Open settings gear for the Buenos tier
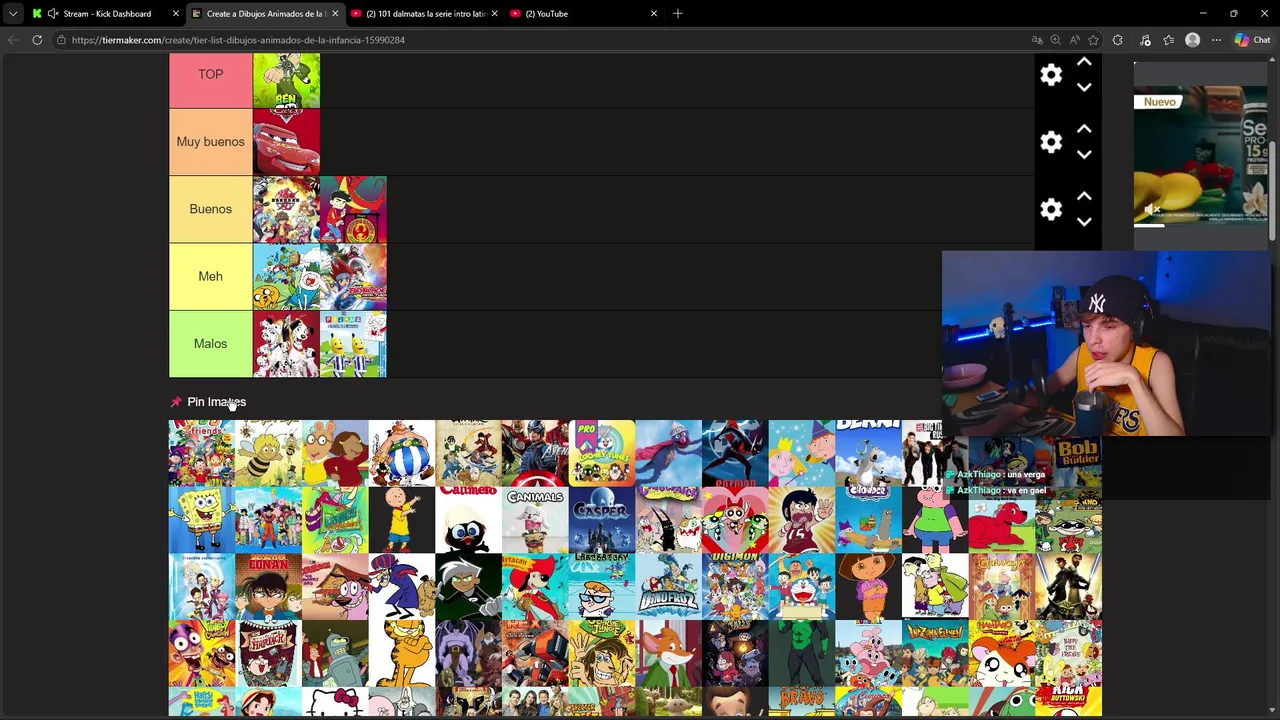This screenshot has height=720, width=1280. (1051, 209)
